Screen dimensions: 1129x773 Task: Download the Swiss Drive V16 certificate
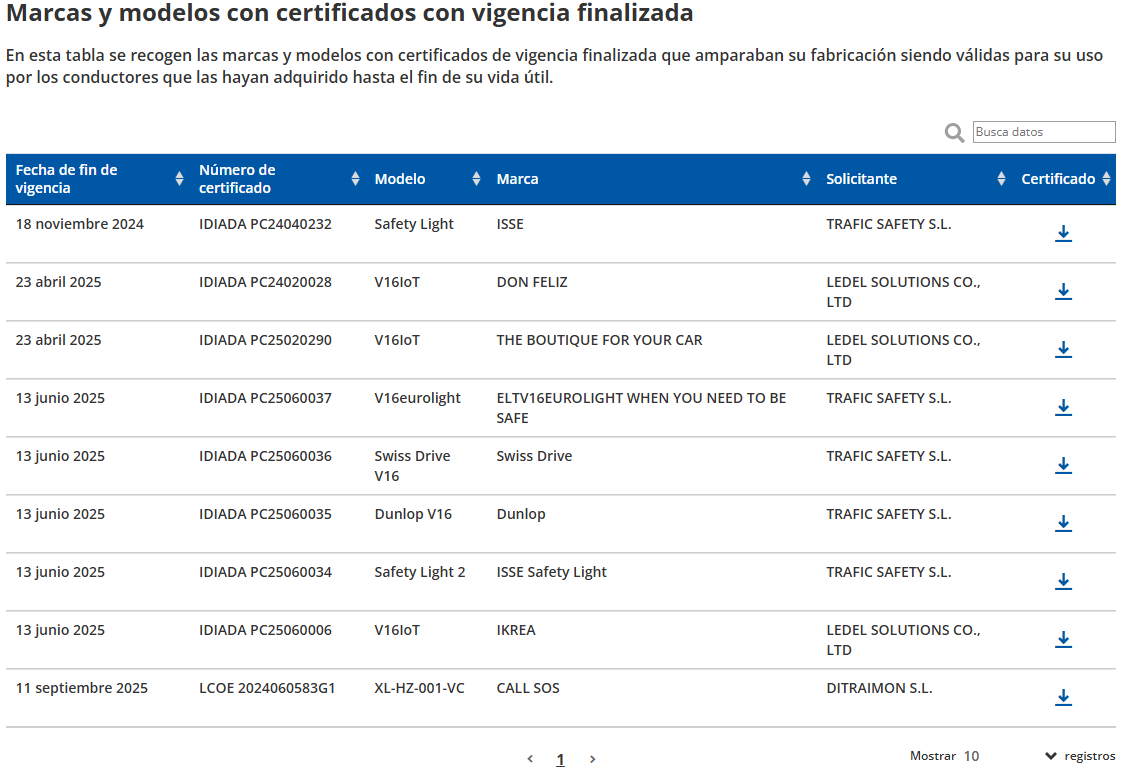click(1063, 465)
